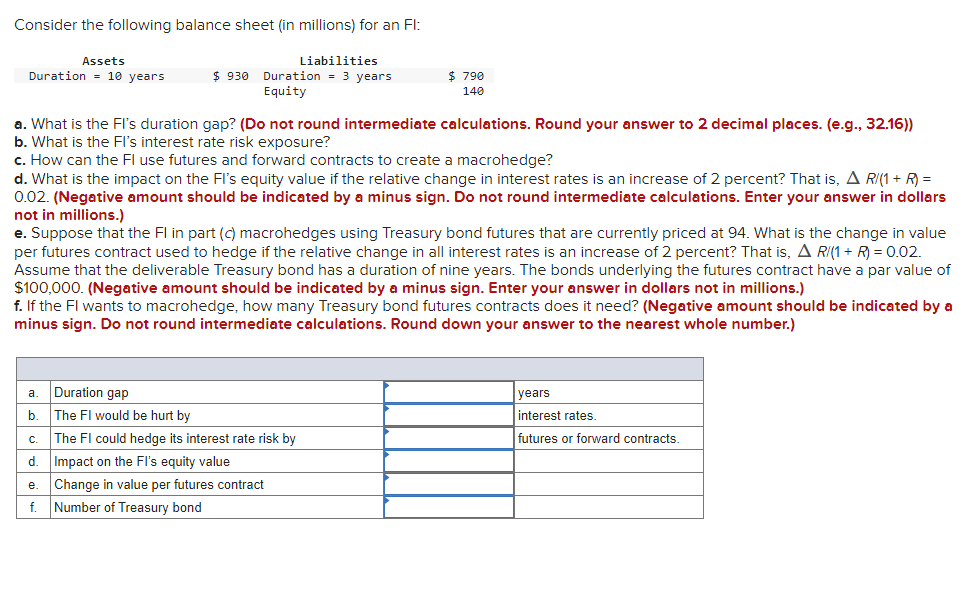Select the change in value per futures contract field
This screenshot has width=977, height=589.
448,484
